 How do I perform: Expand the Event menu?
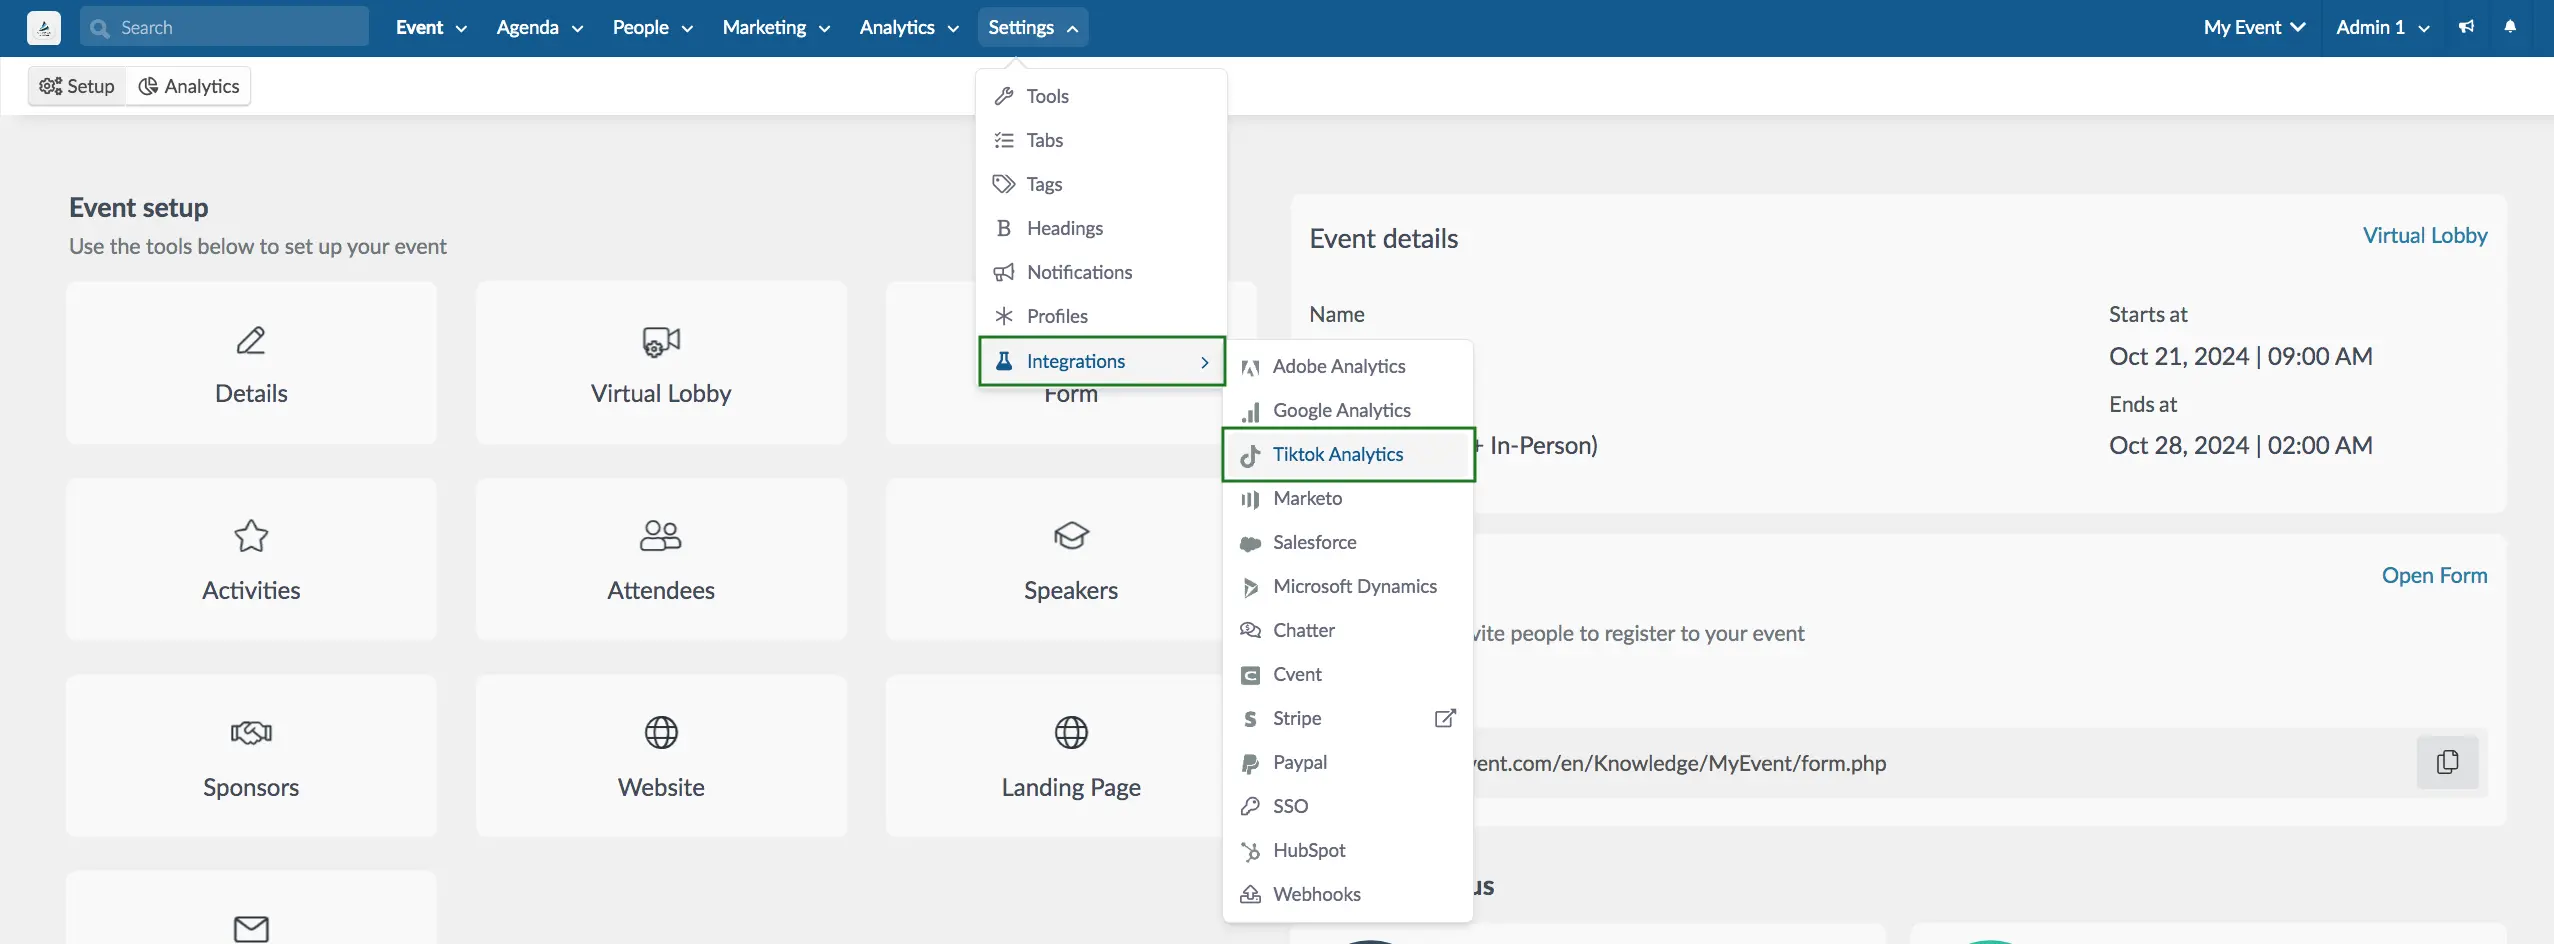coord(431,27)
